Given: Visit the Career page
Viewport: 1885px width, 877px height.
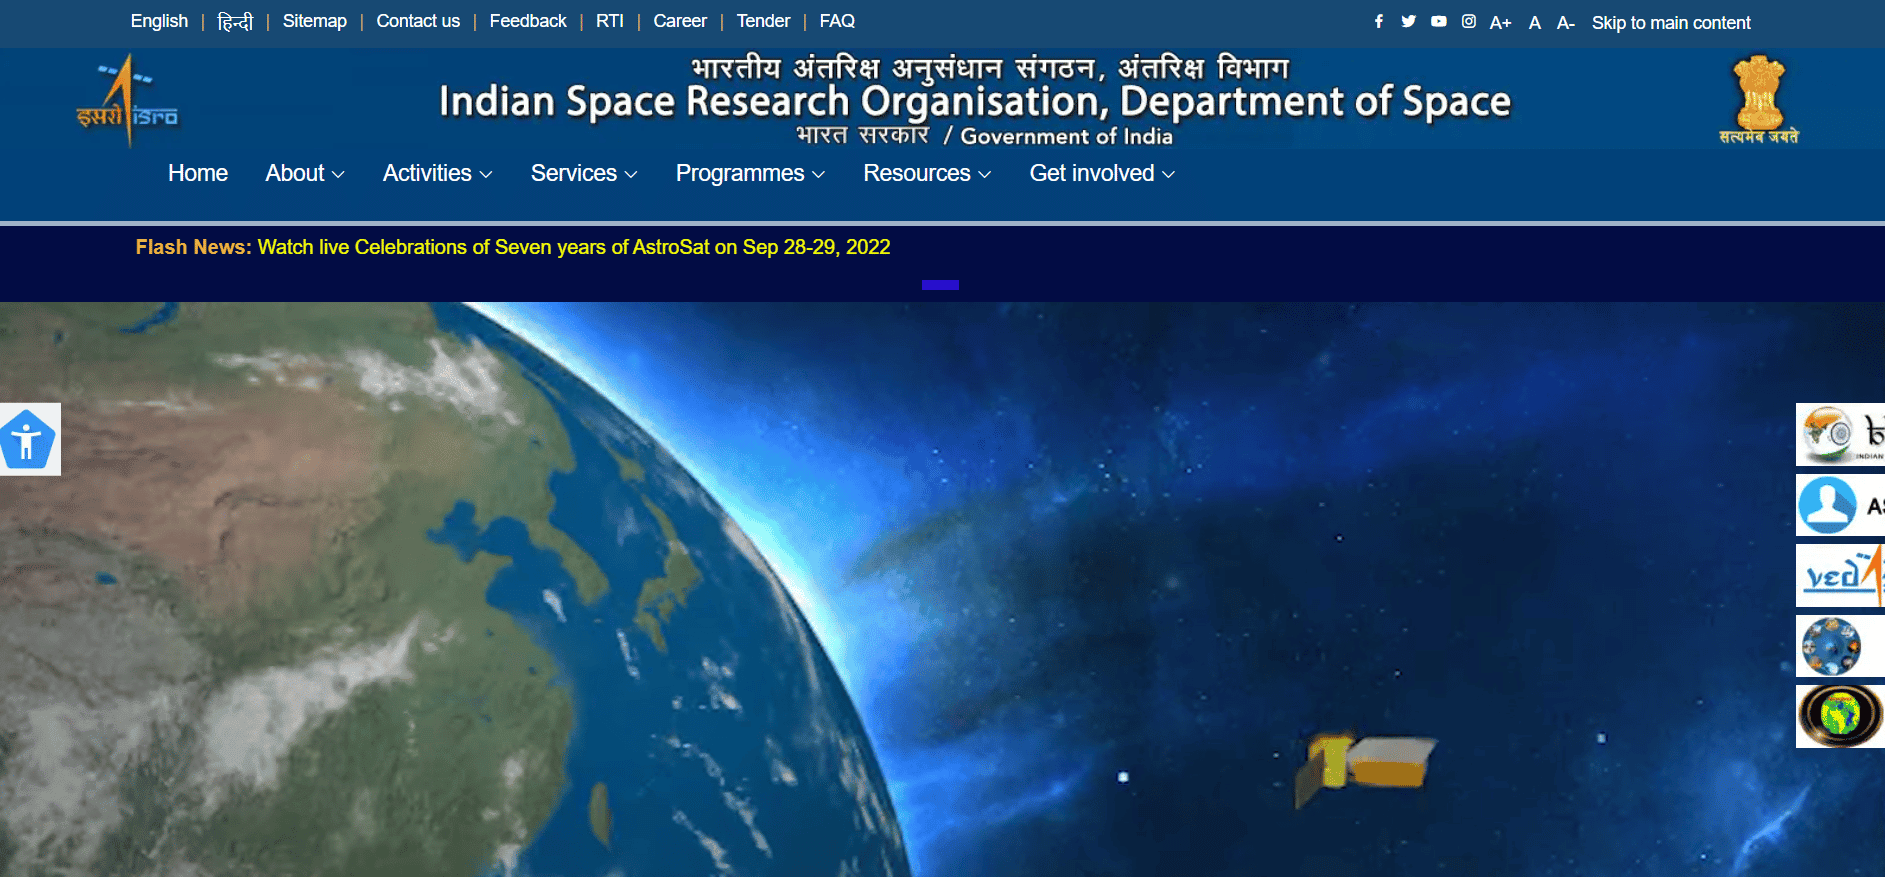Looking at the screenshot, I should pyautogui.click(x=680, y=21).
